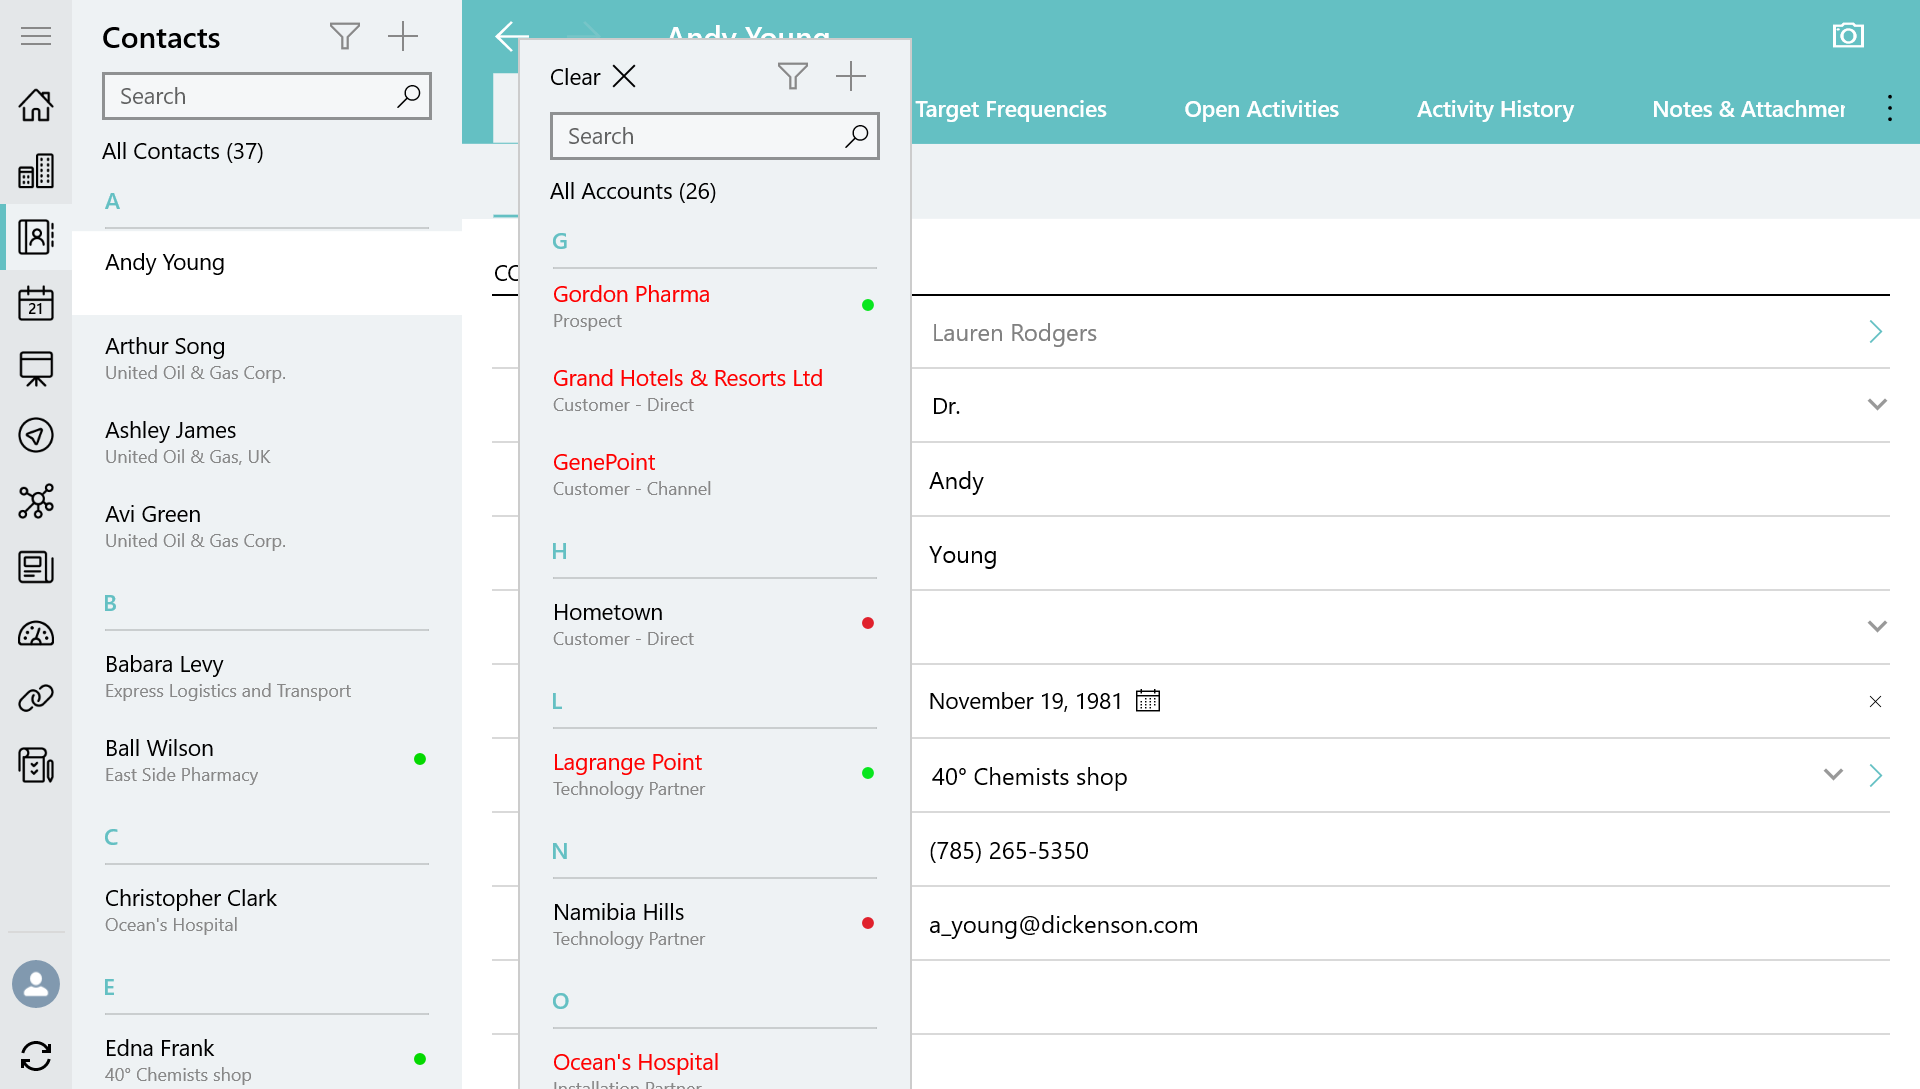Open Calendar icon in sidebar

pos(36,303)
